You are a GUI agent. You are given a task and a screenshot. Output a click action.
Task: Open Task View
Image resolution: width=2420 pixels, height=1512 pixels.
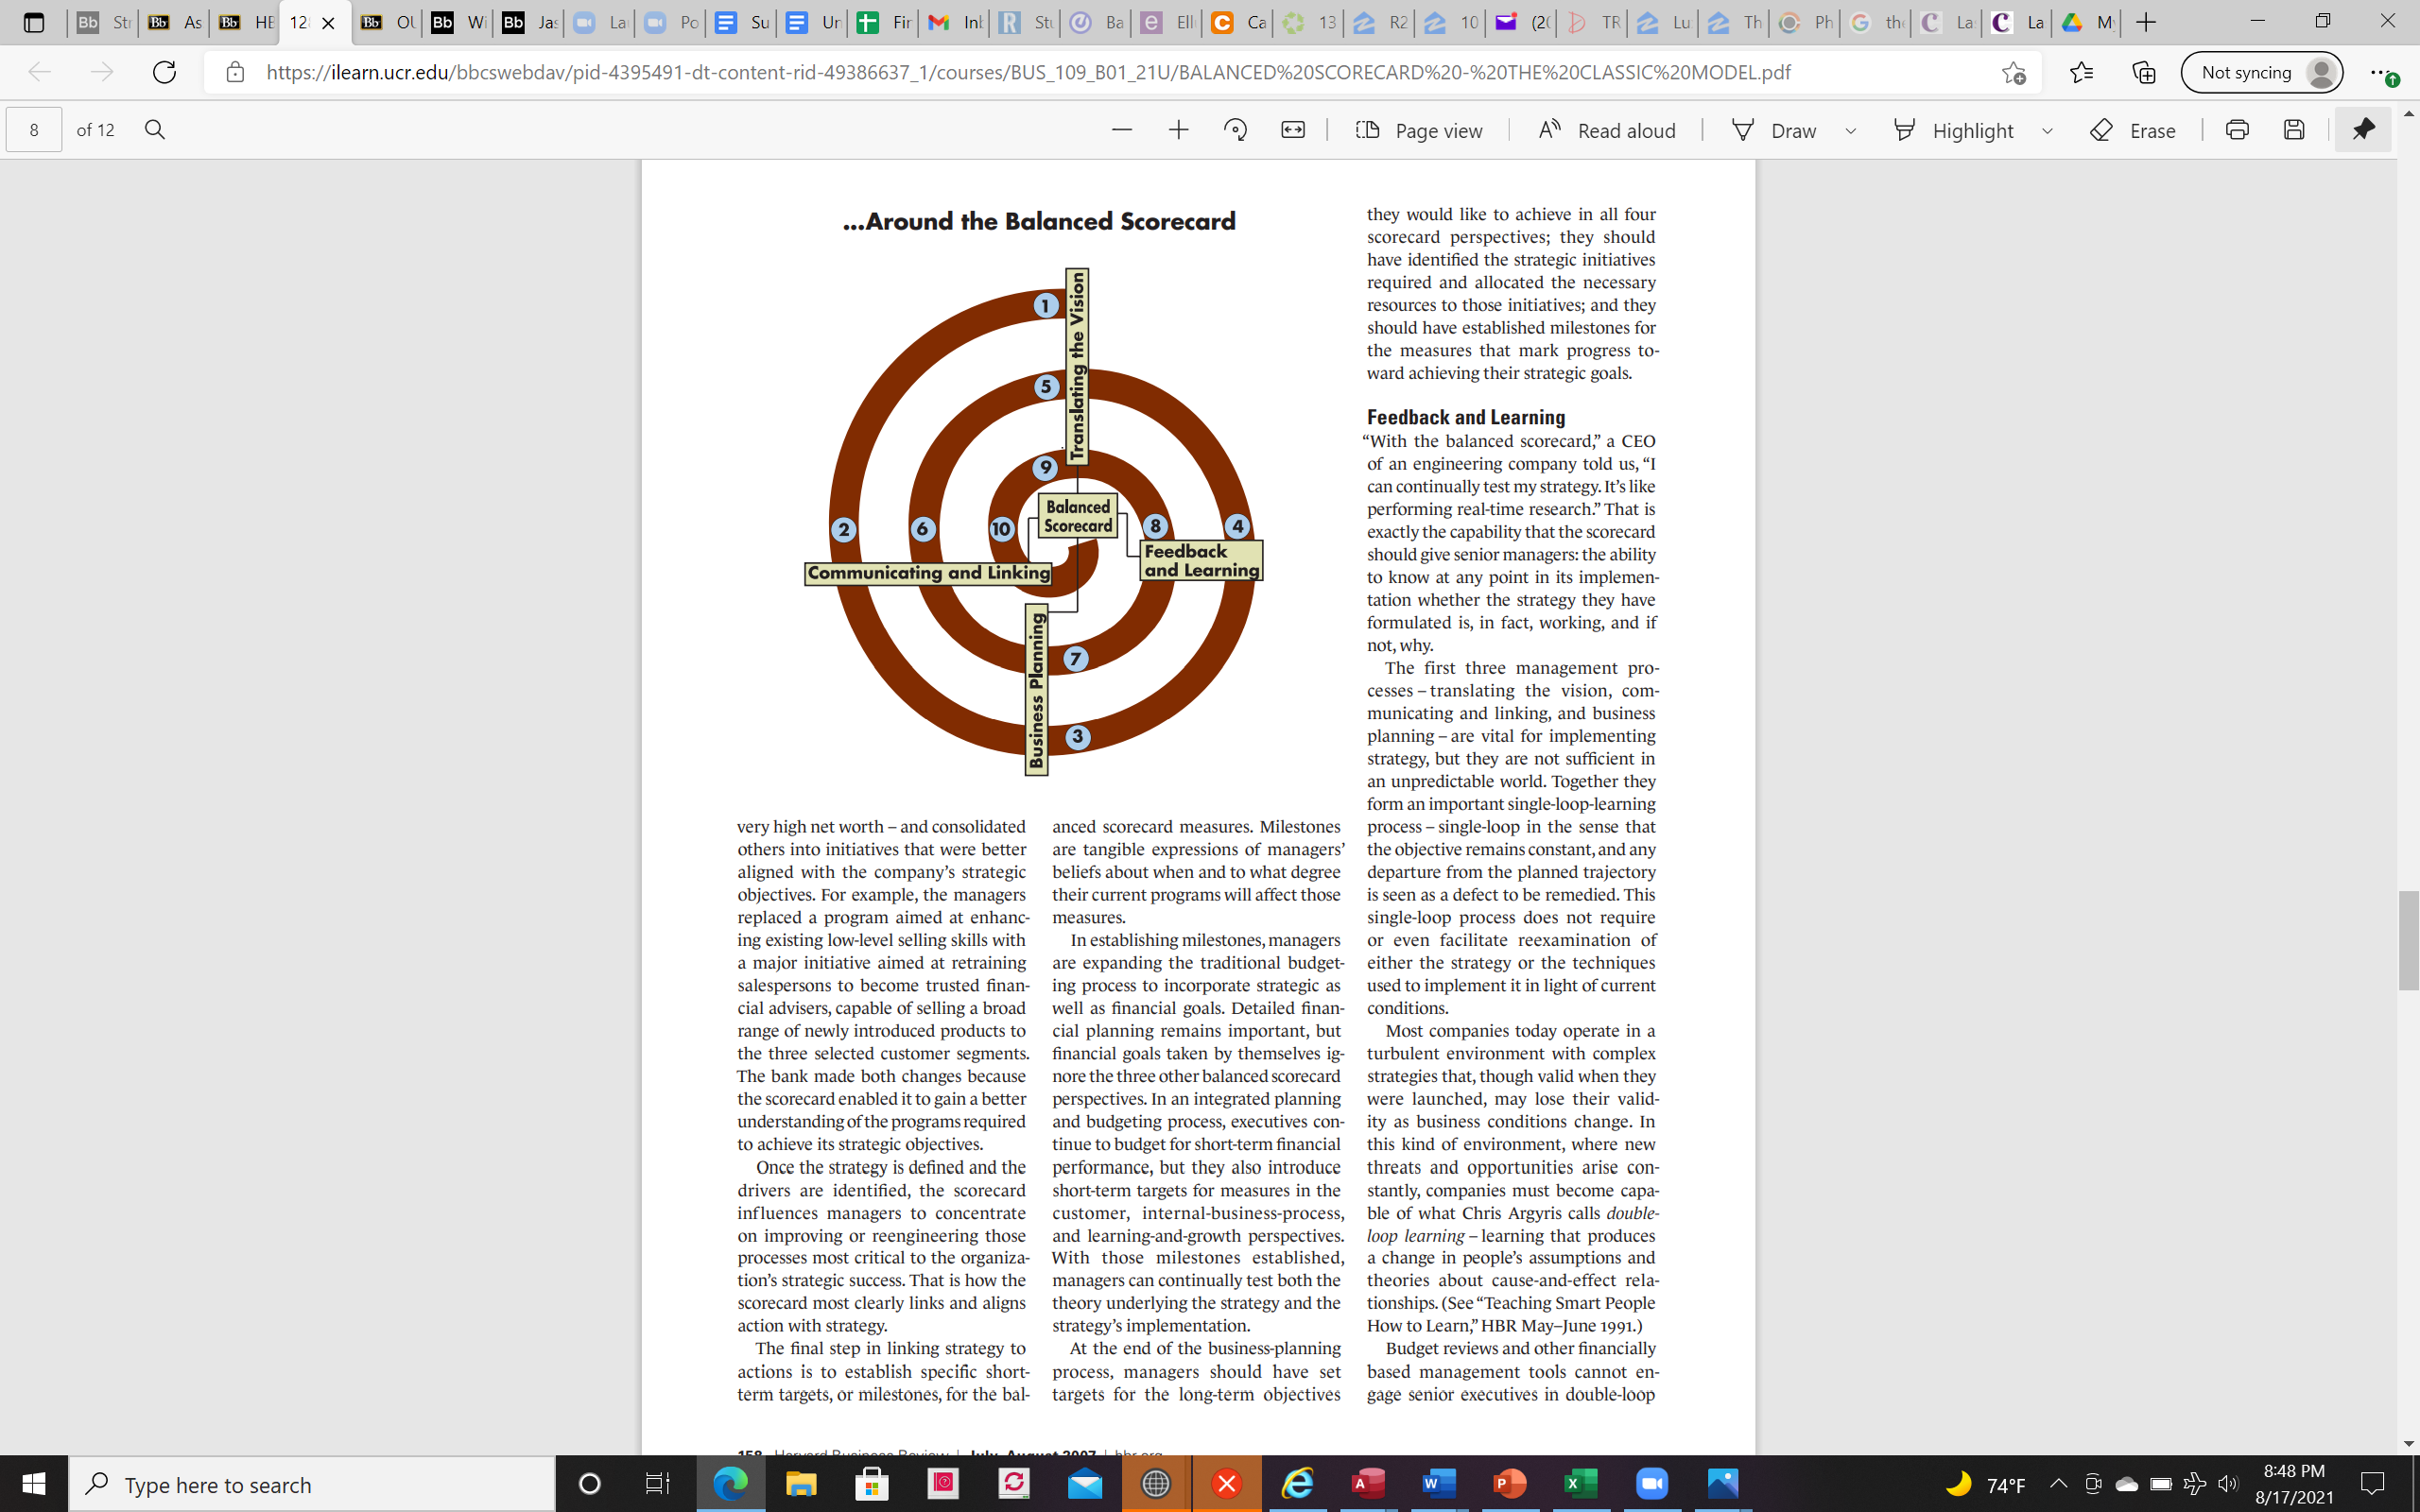(657, 1484)
